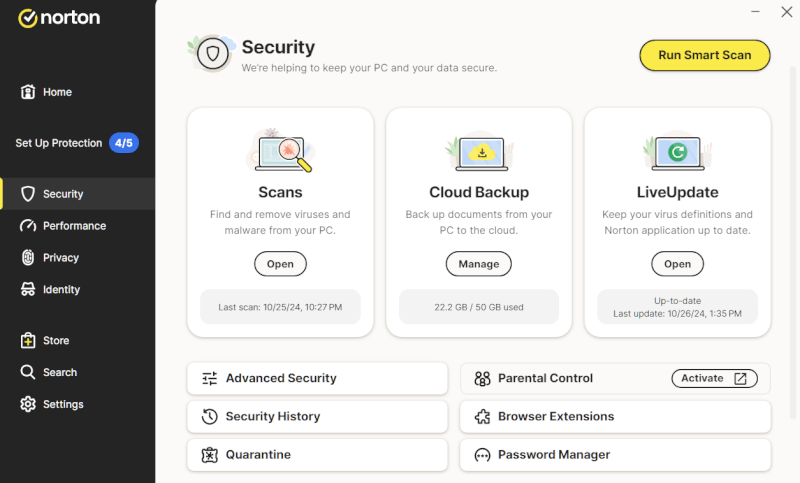Click the 22.2 GB / 50 GB used text
800x483 pixels.
(479, 307)
